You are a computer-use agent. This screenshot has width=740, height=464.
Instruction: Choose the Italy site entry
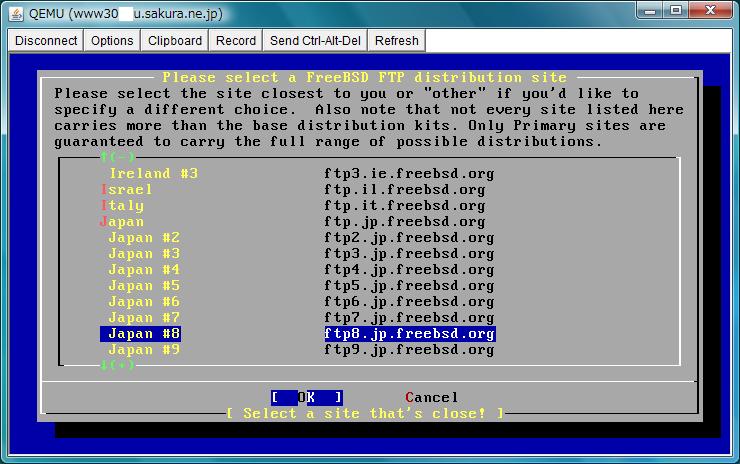[x=123, y=206]
